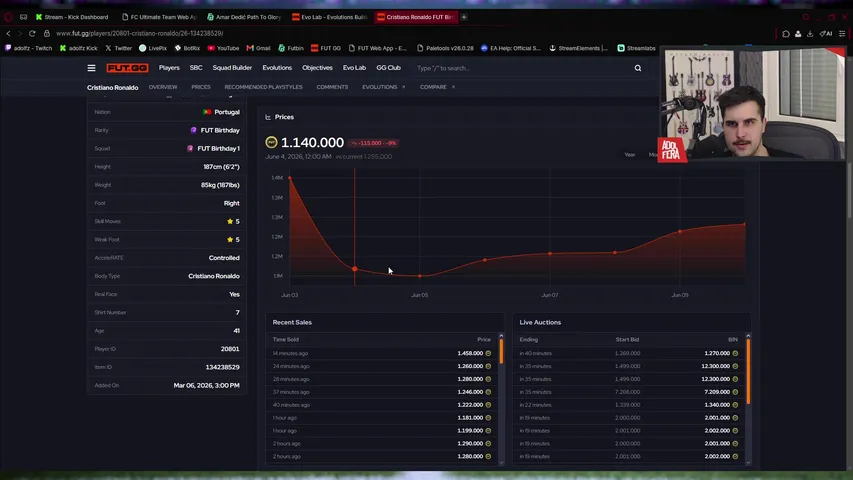Reload the page with the refresh icon

pos(32,33)
